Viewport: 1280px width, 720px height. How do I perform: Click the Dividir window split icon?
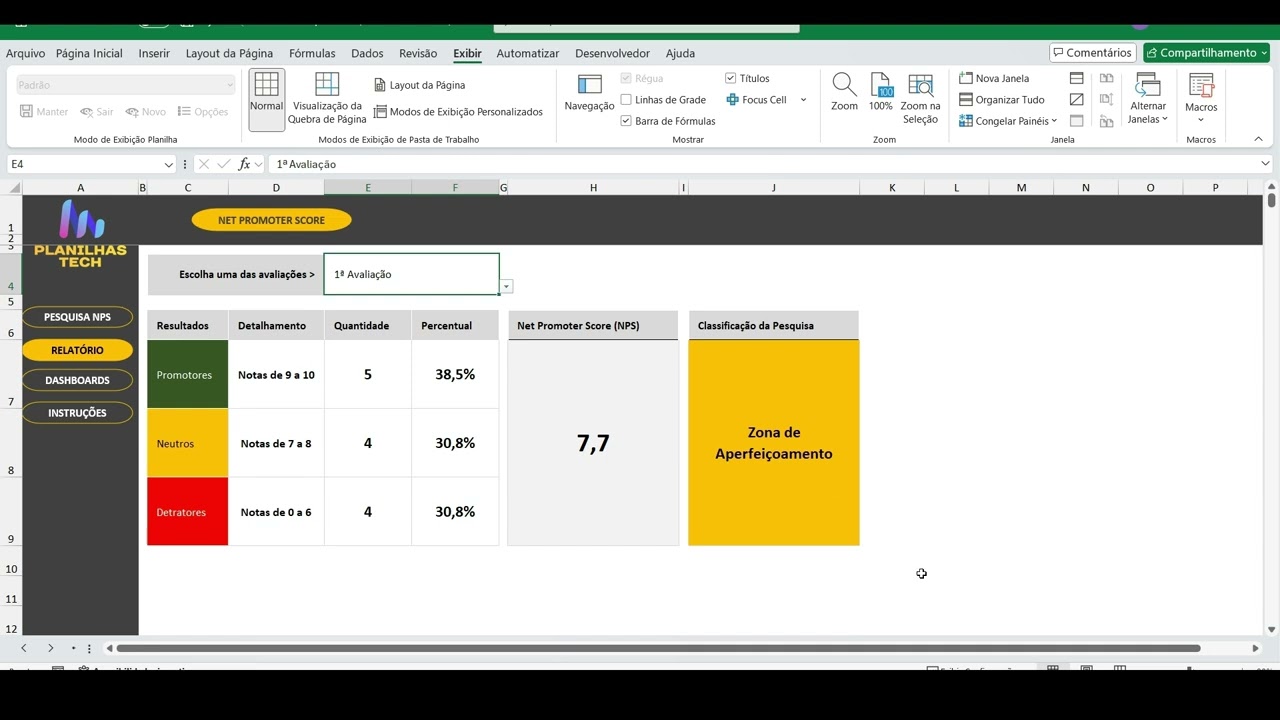point(1077,78)
